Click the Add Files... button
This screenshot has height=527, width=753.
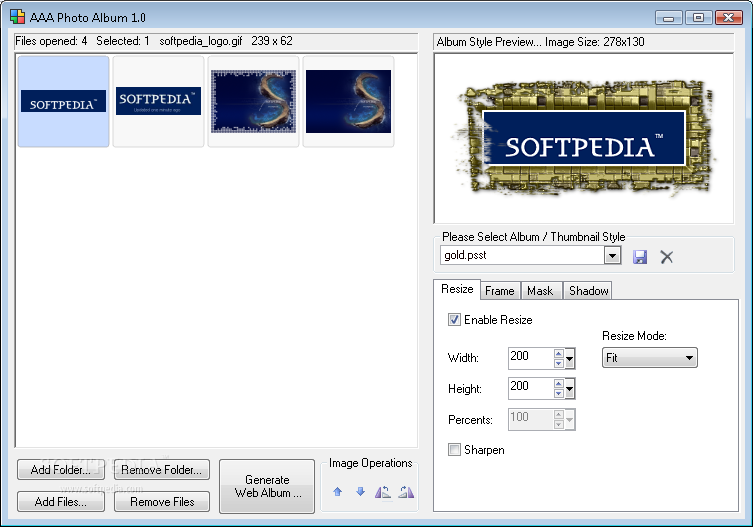pyautogui.click(x=61, y=501)
